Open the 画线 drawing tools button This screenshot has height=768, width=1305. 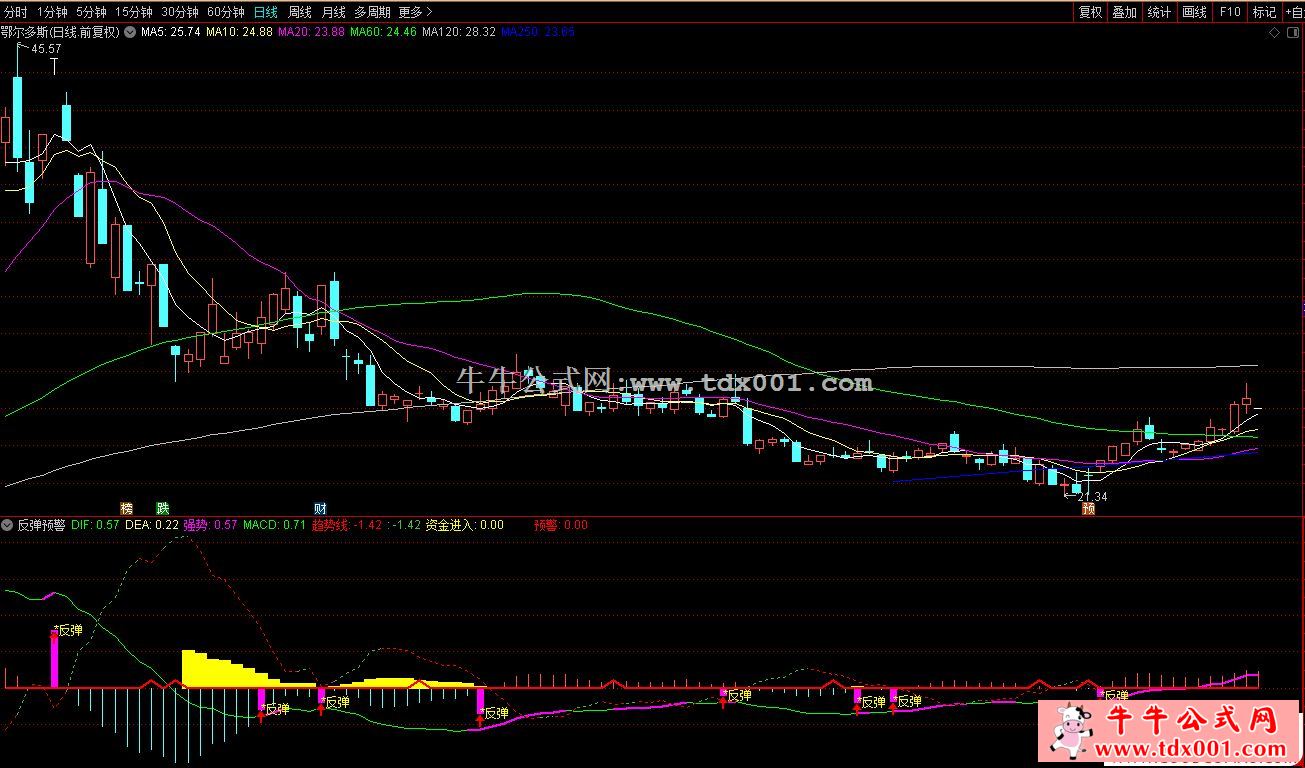[x=1195, y=12]
